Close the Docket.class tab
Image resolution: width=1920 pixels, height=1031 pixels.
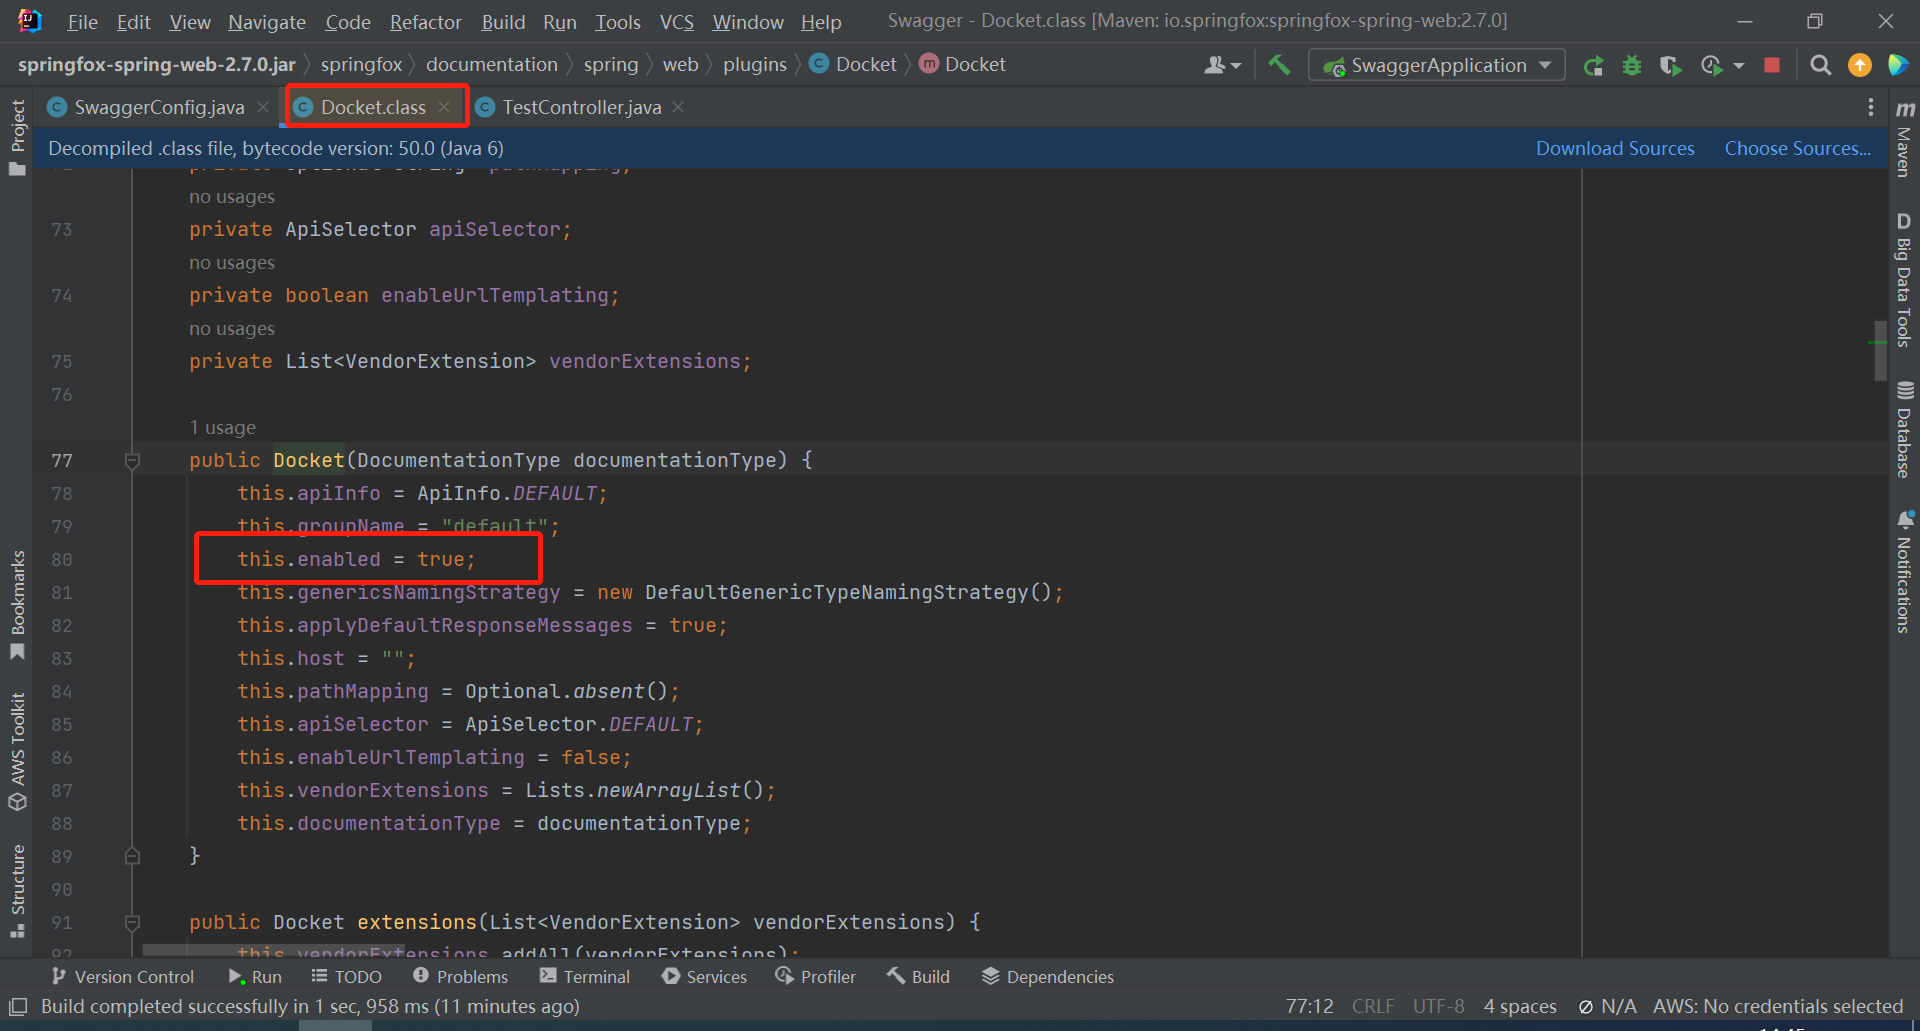(444, 107)
